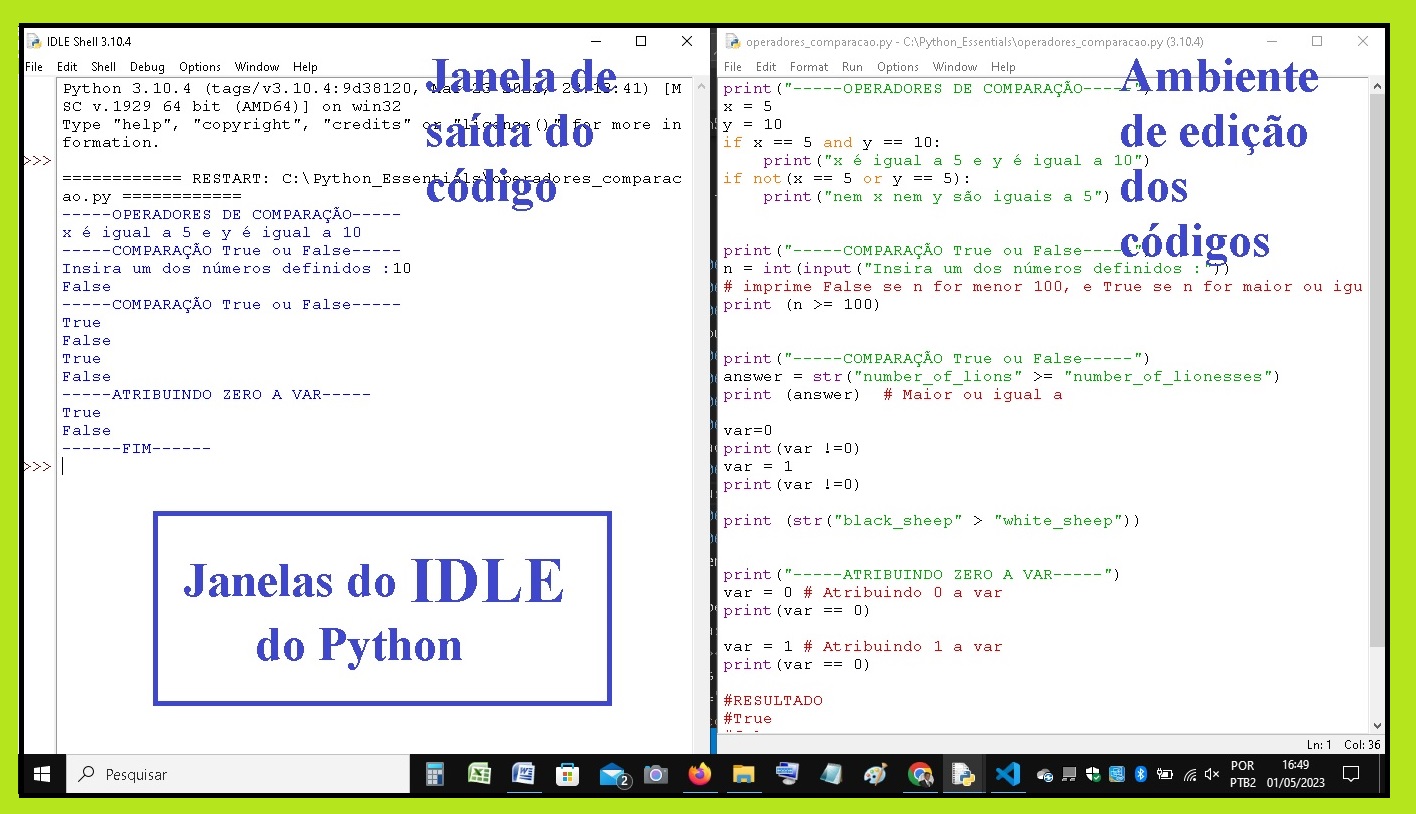
Task: Click editor vertical scrollbar thumb
Action: pos(1376,370)
